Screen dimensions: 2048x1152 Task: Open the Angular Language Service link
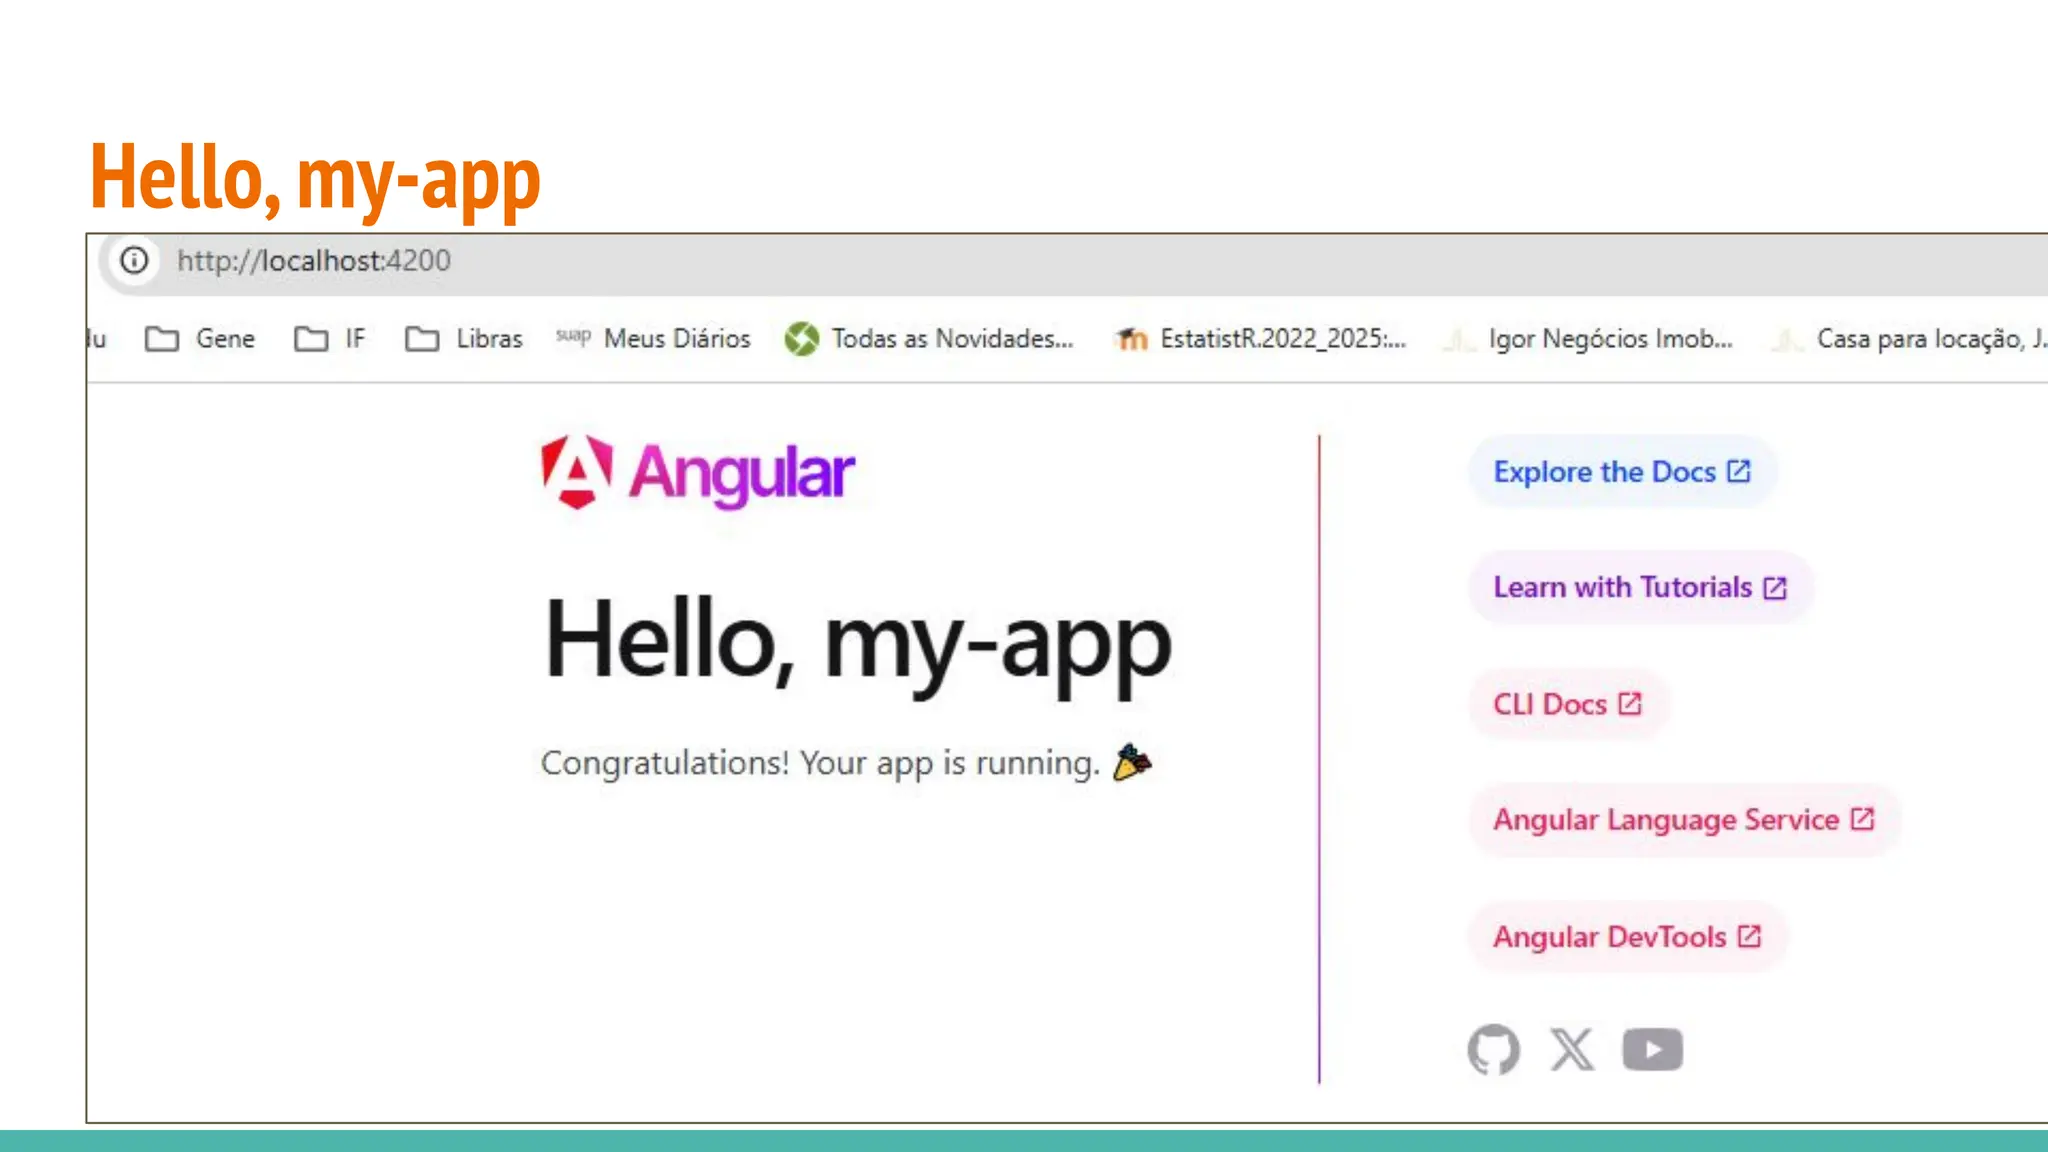click(x=1684, y=820)
